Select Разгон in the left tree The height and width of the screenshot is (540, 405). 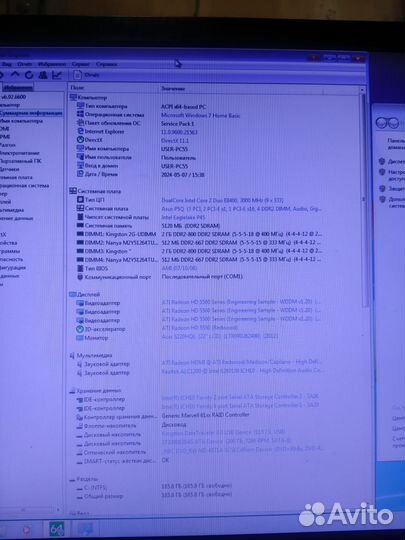tap(8, 145)
